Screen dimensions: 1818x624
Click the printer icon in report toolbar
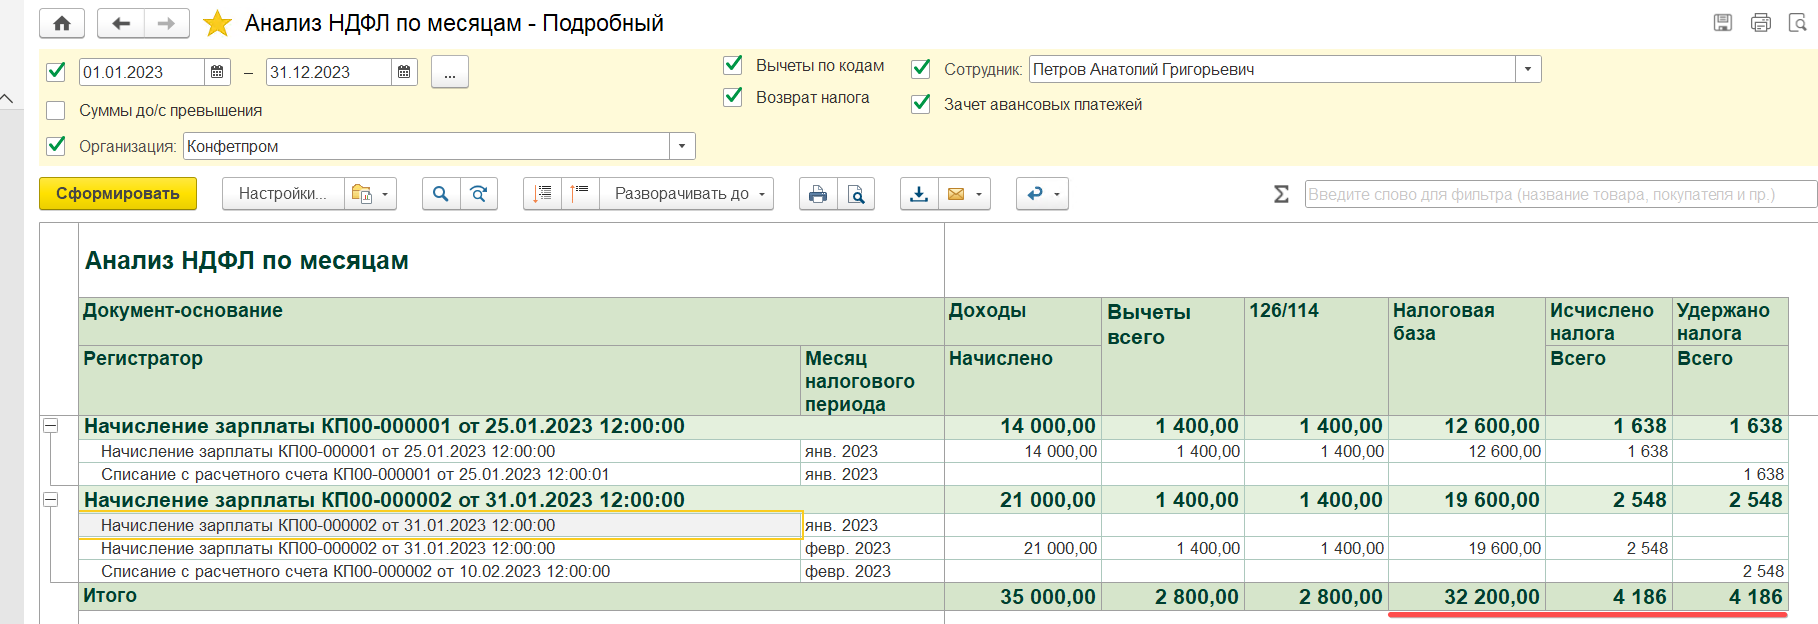point(818,194)
